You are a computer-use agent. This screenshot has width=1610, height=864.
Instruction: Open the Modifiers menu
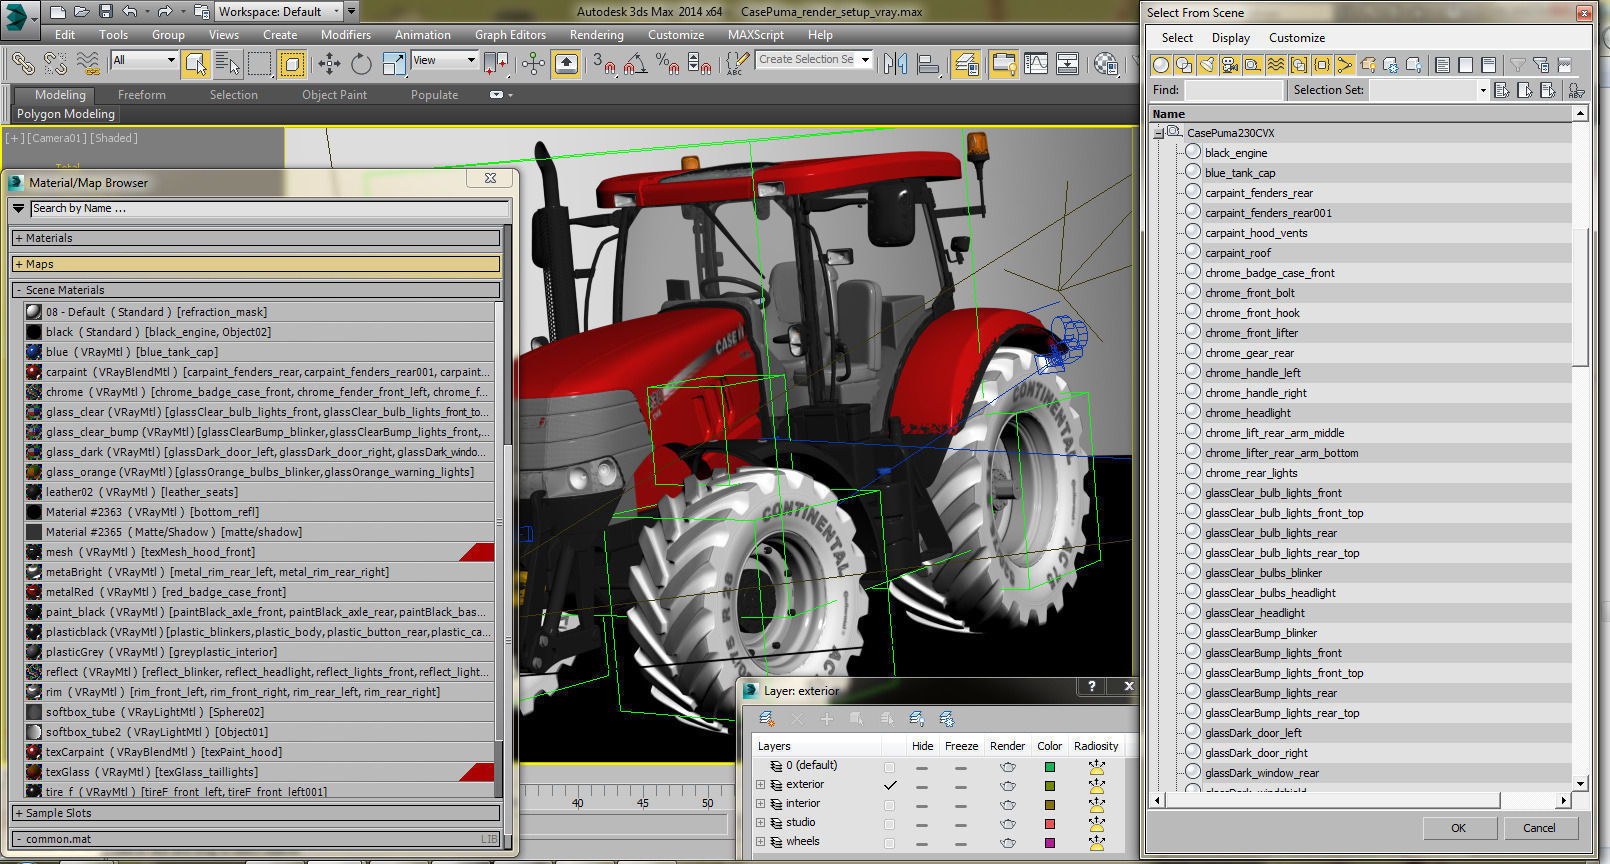coord(346,34)
